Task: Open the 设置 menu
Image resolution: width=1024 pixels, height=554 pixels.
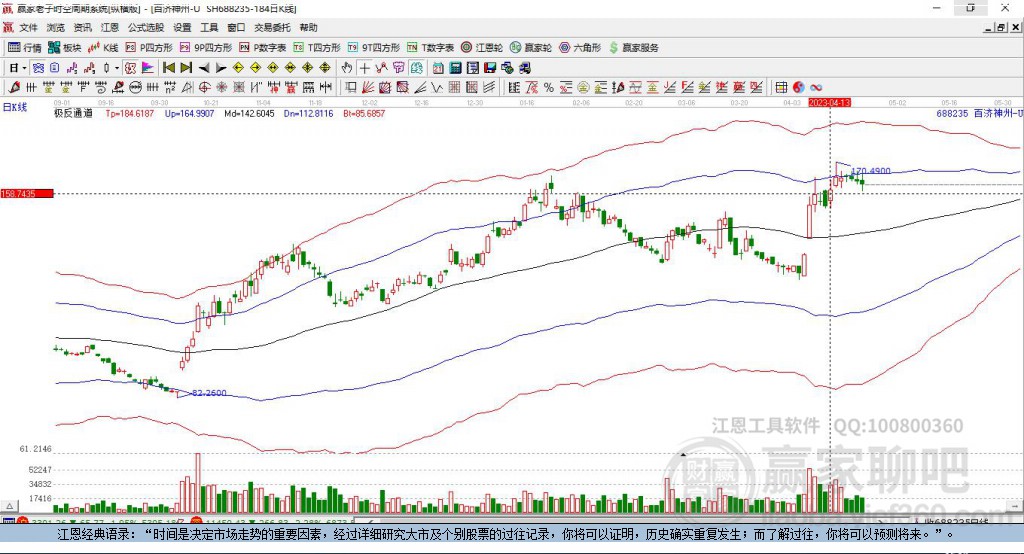Action: click(182, 27)
